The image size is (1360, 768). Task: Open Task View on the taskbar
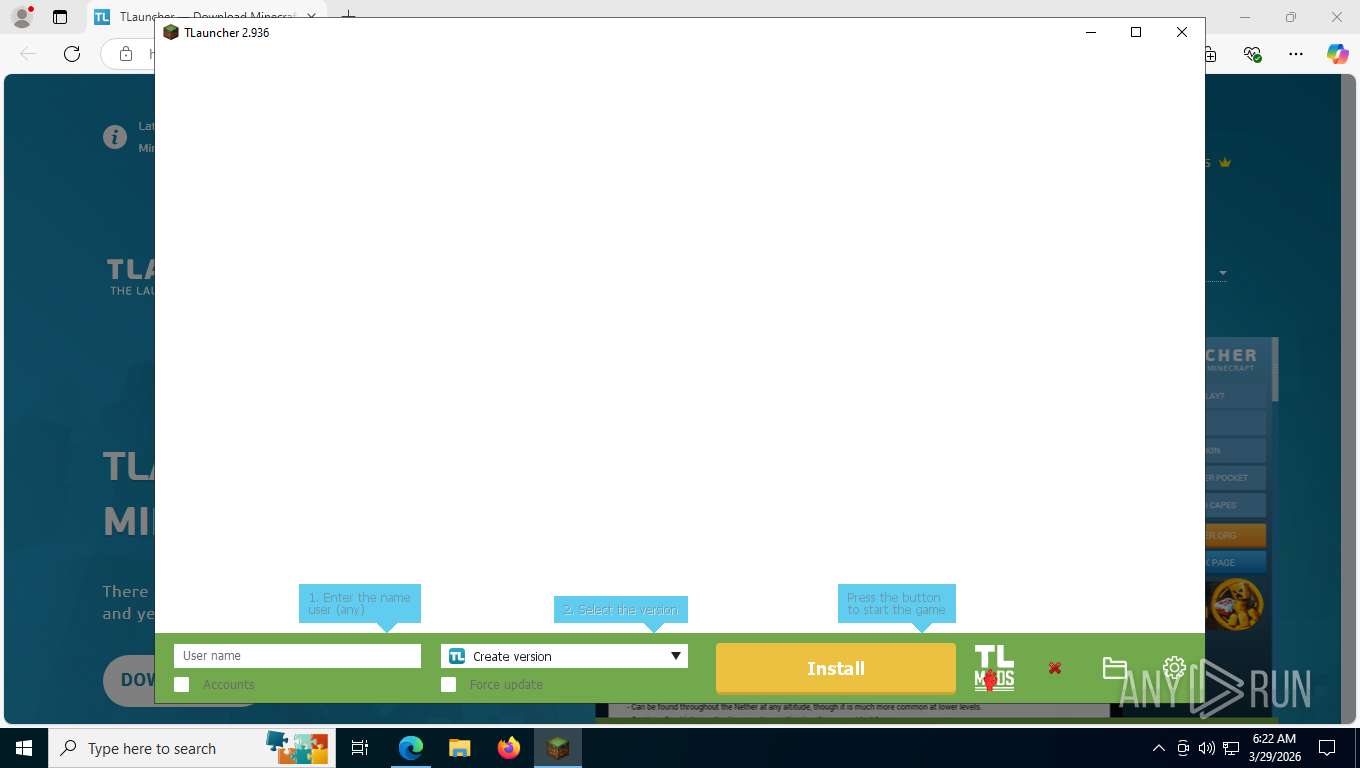pos(360,748)
